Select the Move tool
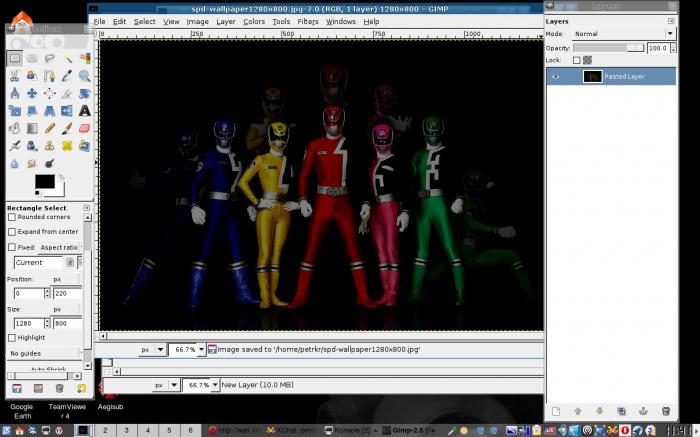 [x=32, y=93]
